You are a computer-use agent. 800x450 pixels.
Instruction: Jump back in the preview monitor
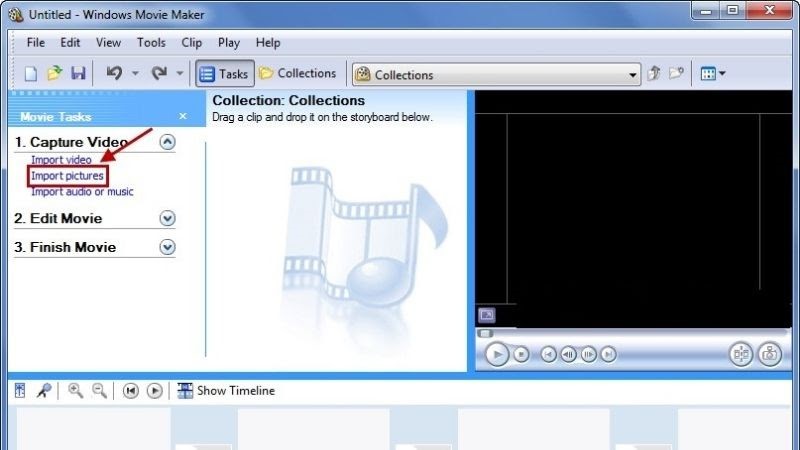coord(548,354)
